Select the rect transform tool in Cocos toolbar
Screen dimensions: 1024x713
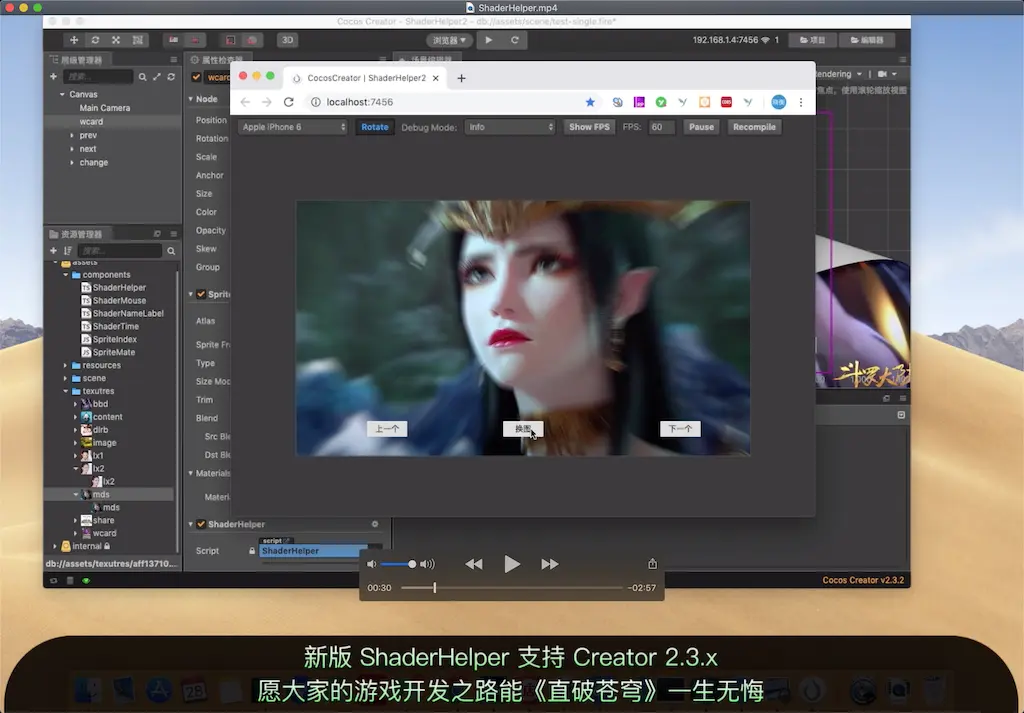[138, 40]
